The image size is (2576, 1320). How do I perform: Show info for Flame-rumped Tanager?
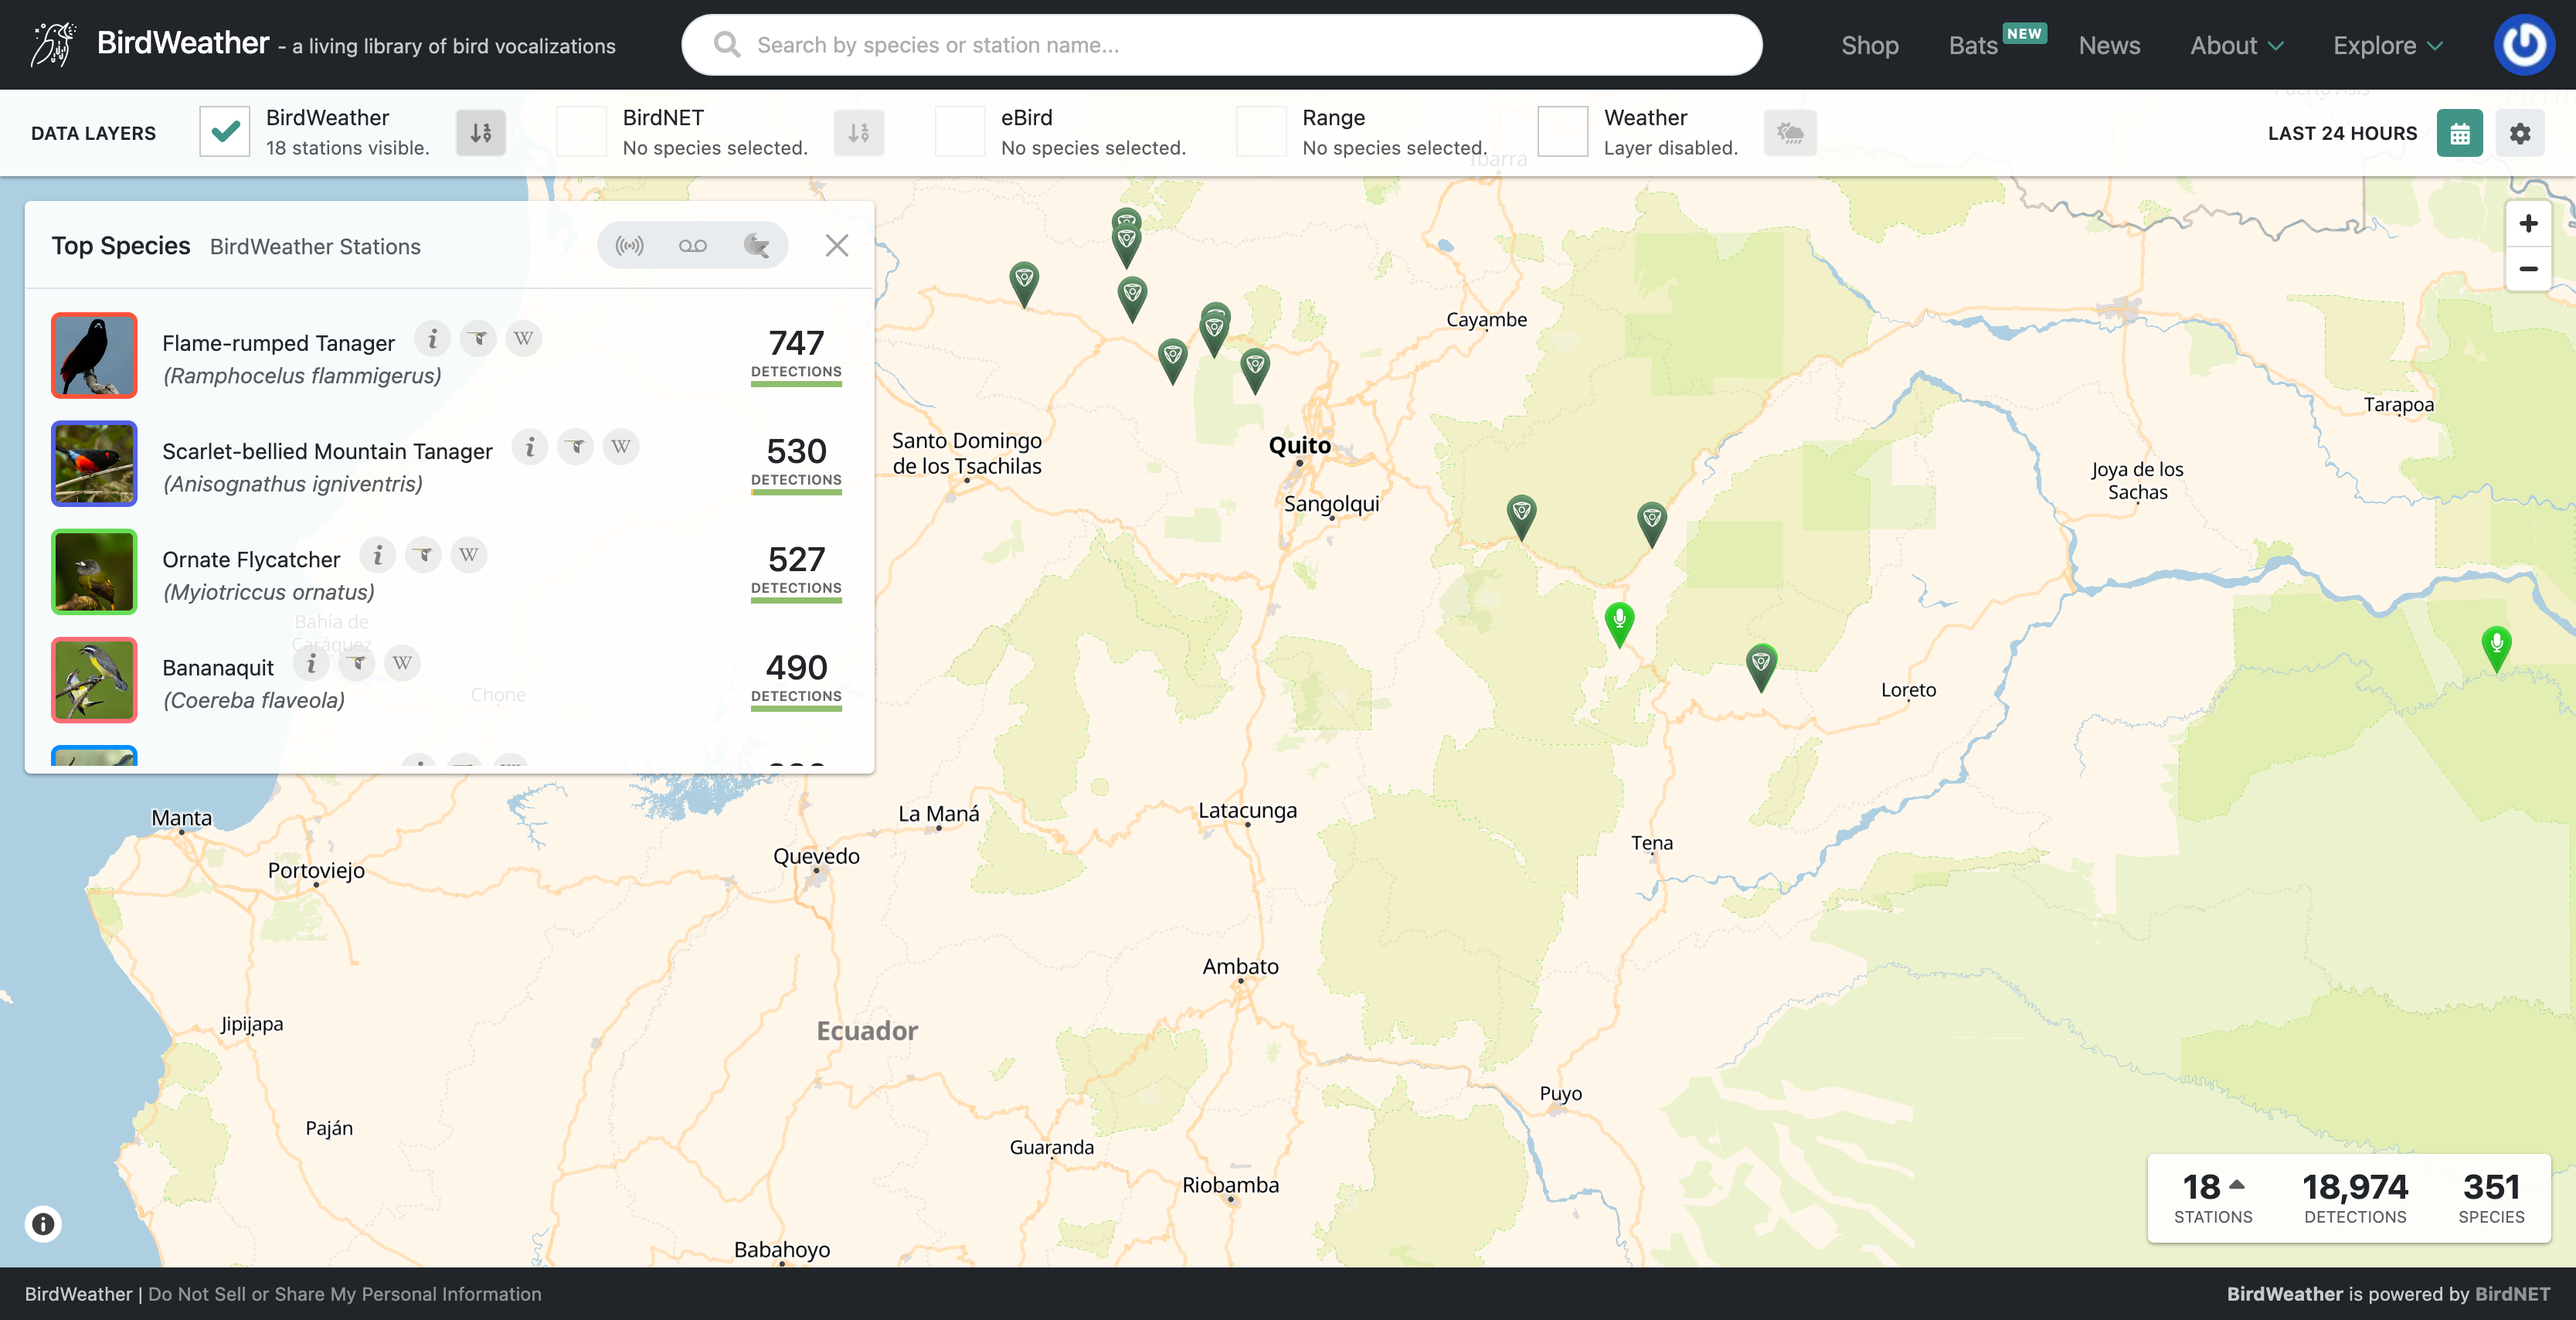433,339
